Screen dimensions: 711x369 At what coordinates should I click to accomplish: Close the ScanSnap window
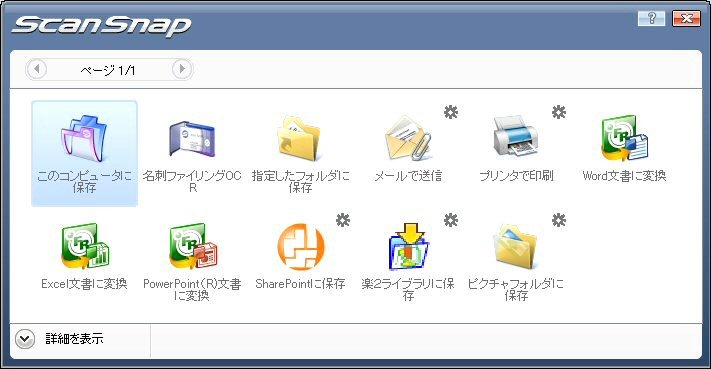(687, 18)
